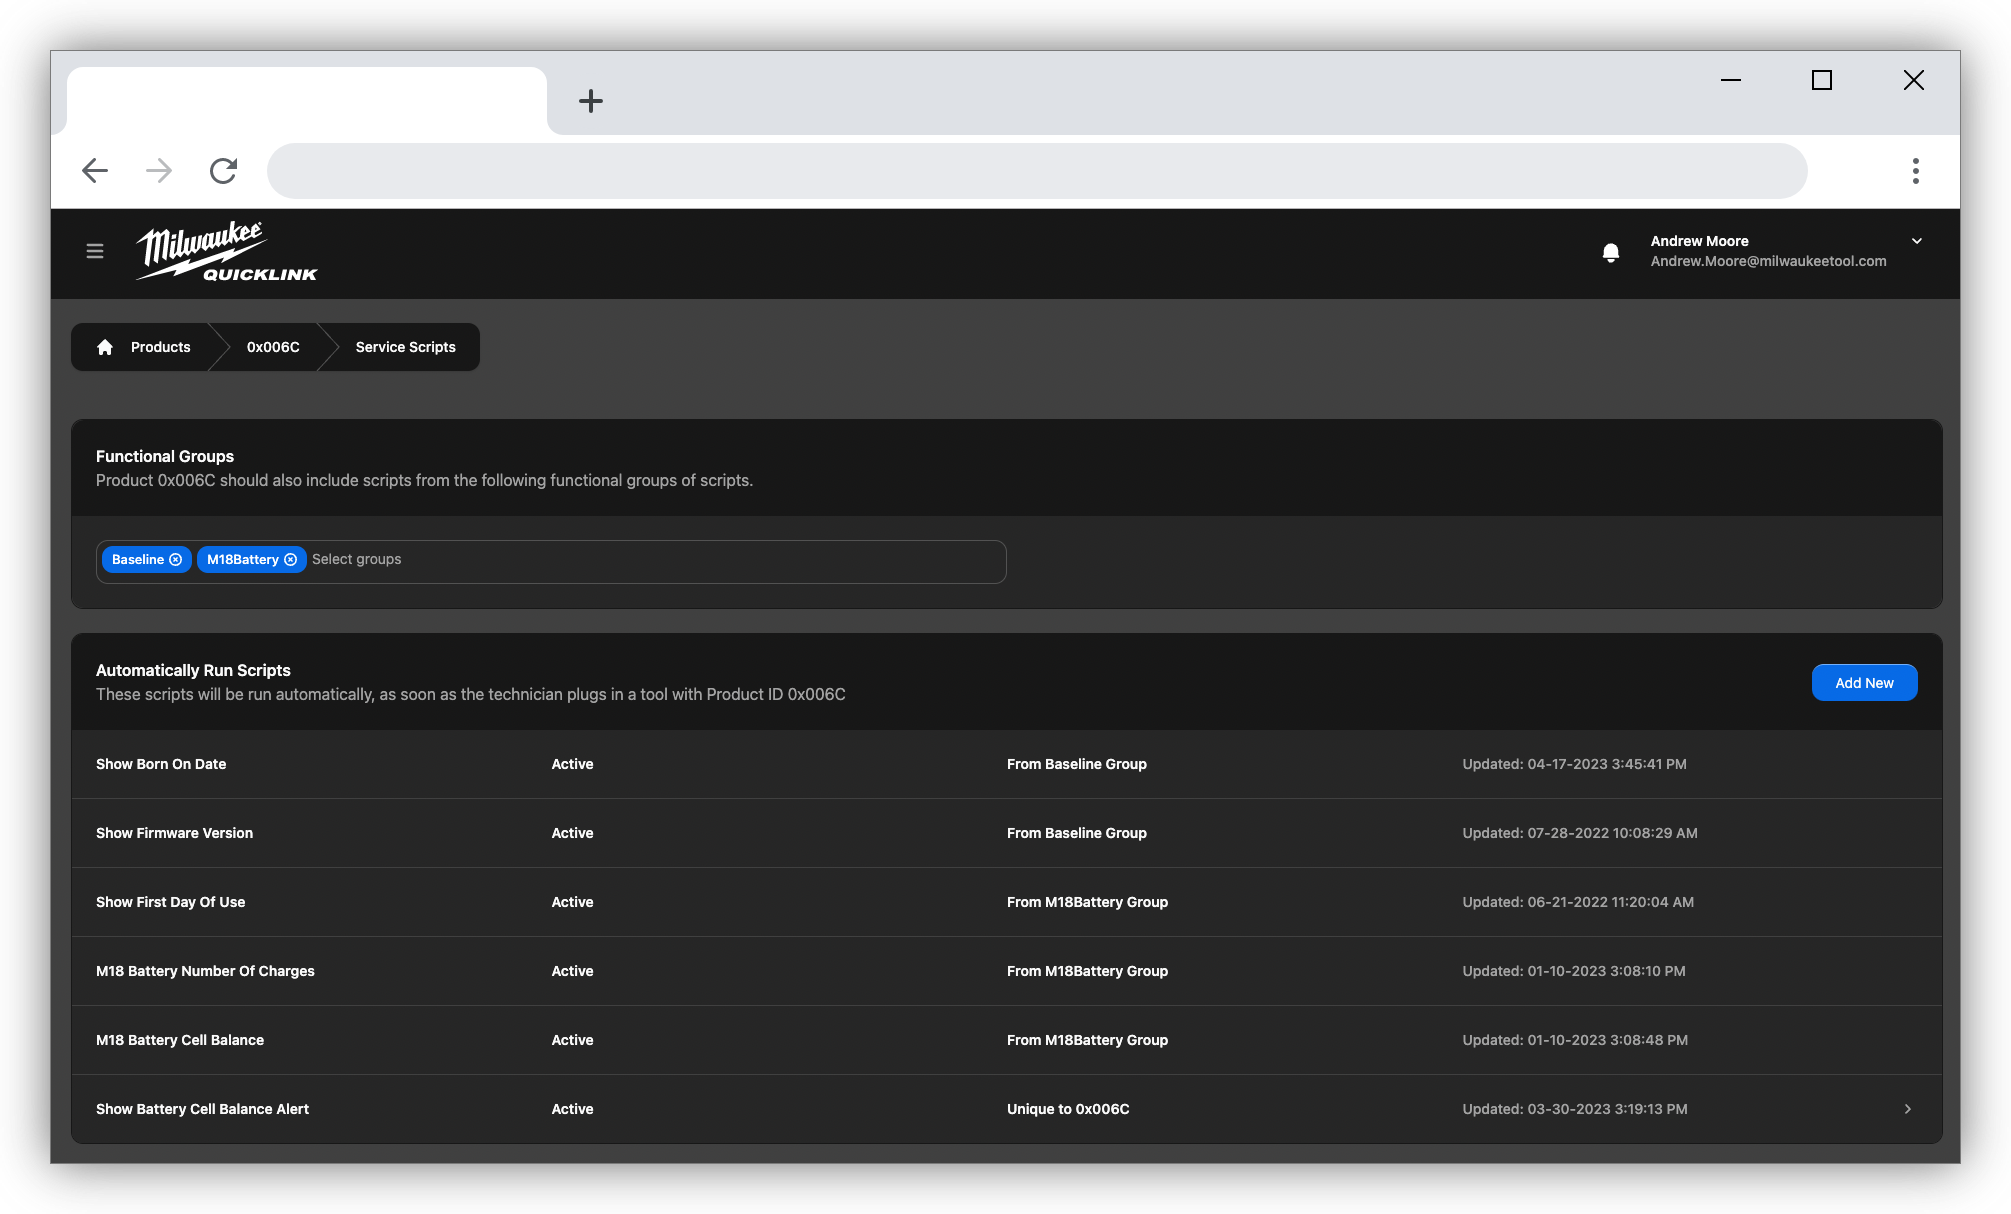The image size is (2011, 1214).
Task: Click the browser address bar
Action: tap(1037, 170)
